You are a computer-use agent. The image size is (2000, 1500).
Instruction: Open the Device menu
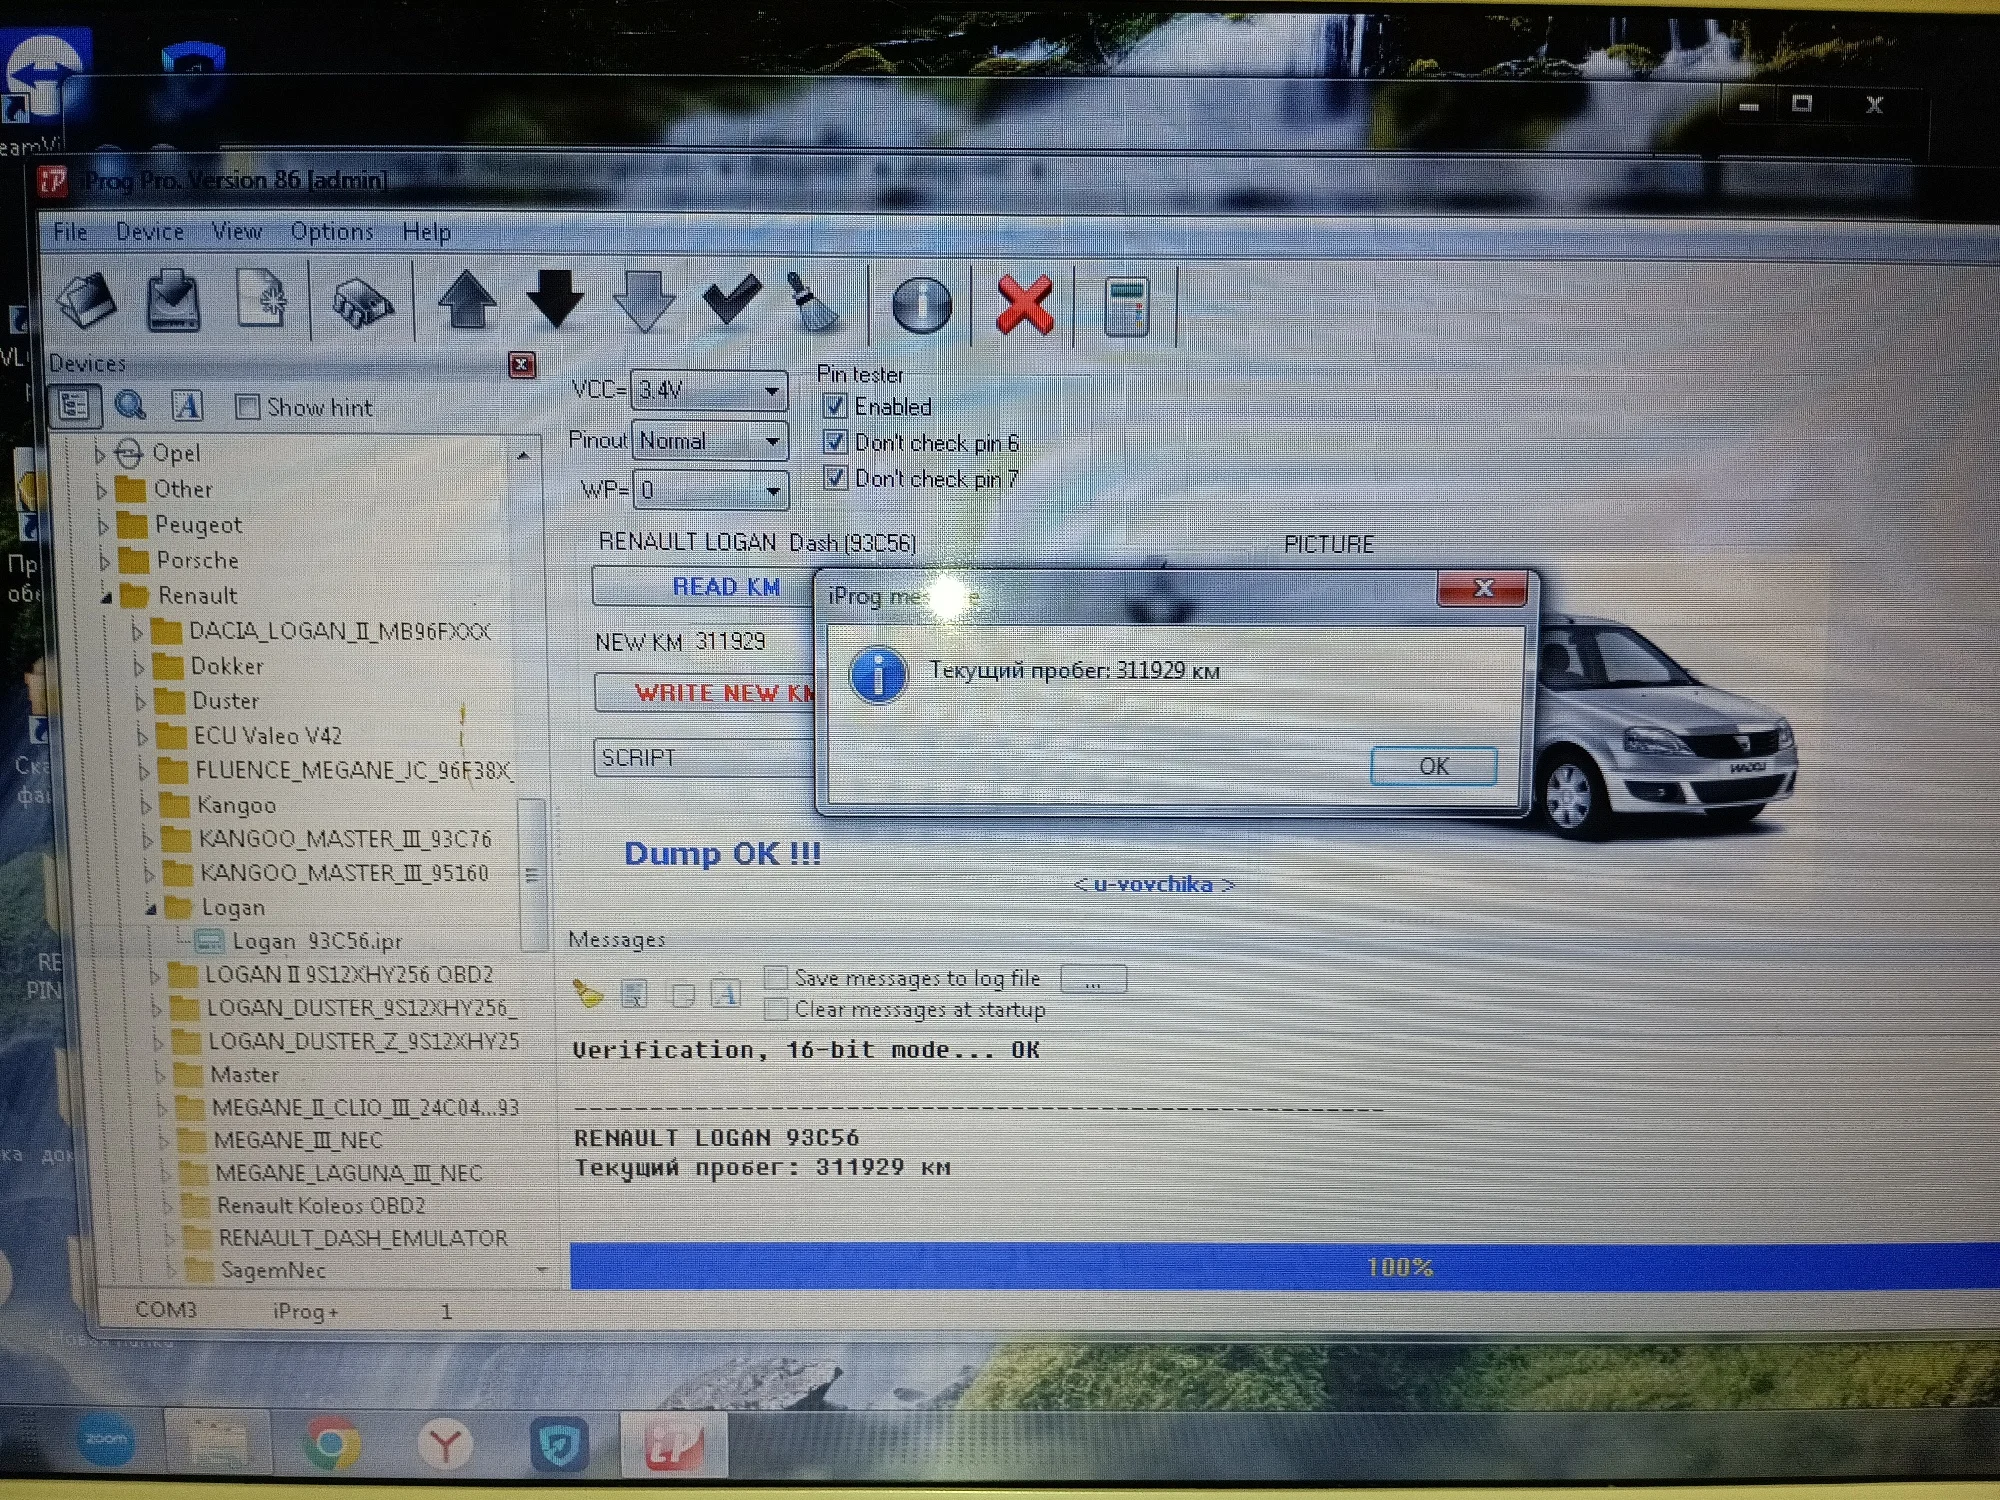tap(150, 232)
